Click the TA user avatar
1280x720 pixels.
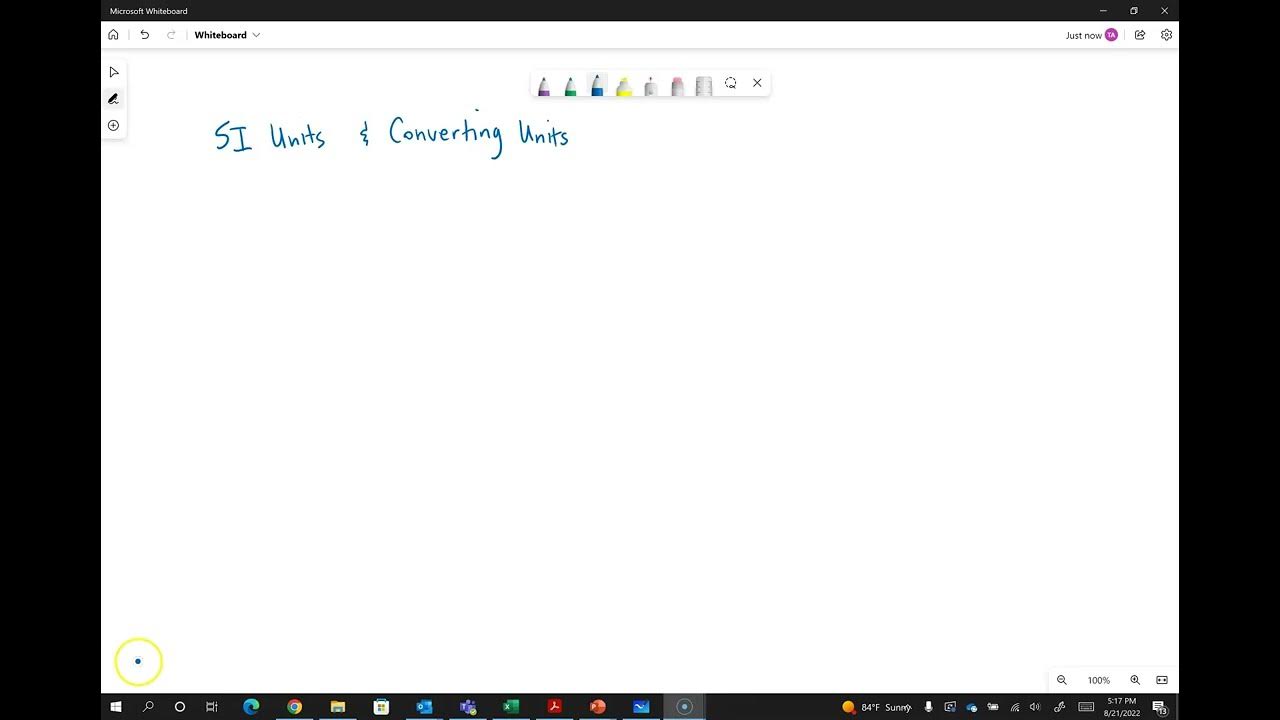1111,35
